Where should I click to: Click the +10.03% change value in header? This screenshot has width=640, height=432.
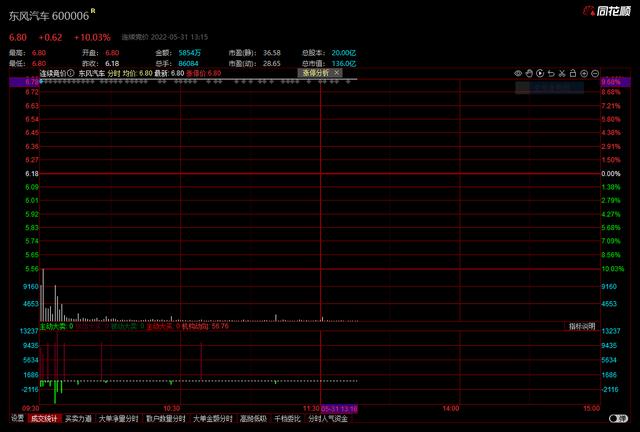point(92,38)
